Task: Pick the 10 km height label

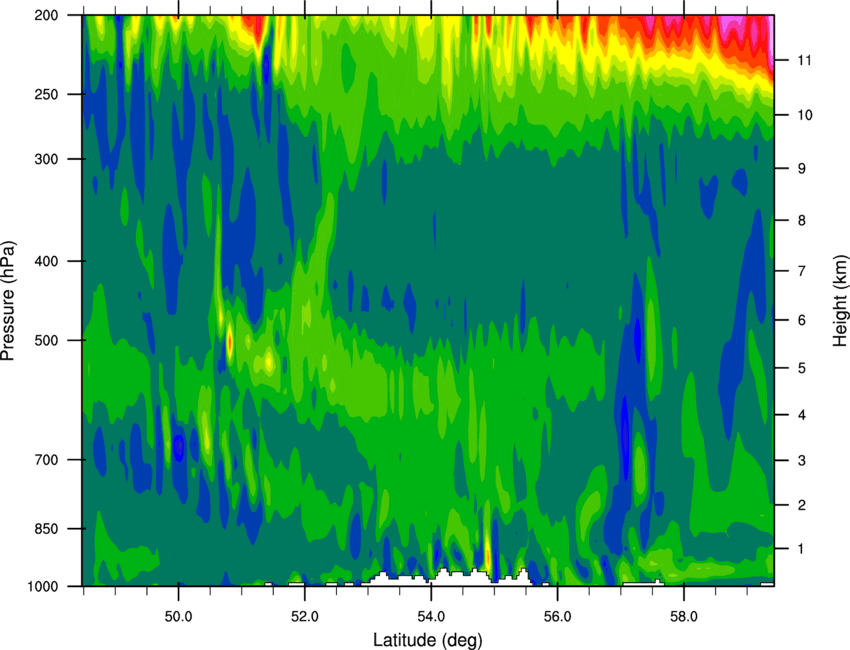Action: [804, 115]
